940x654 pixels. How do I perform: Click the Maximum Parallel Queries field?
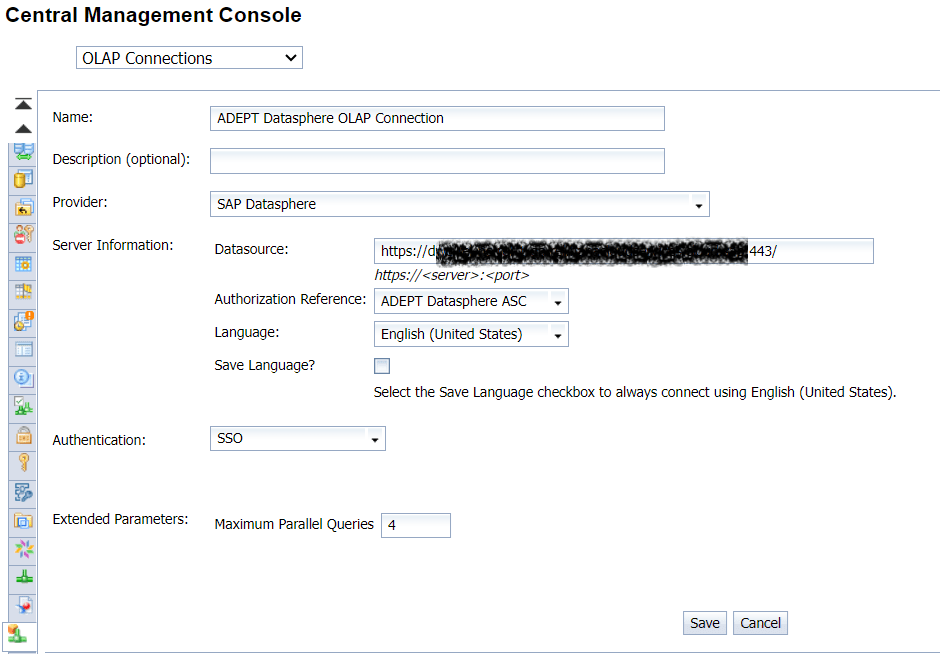click(x=415, y=525)
